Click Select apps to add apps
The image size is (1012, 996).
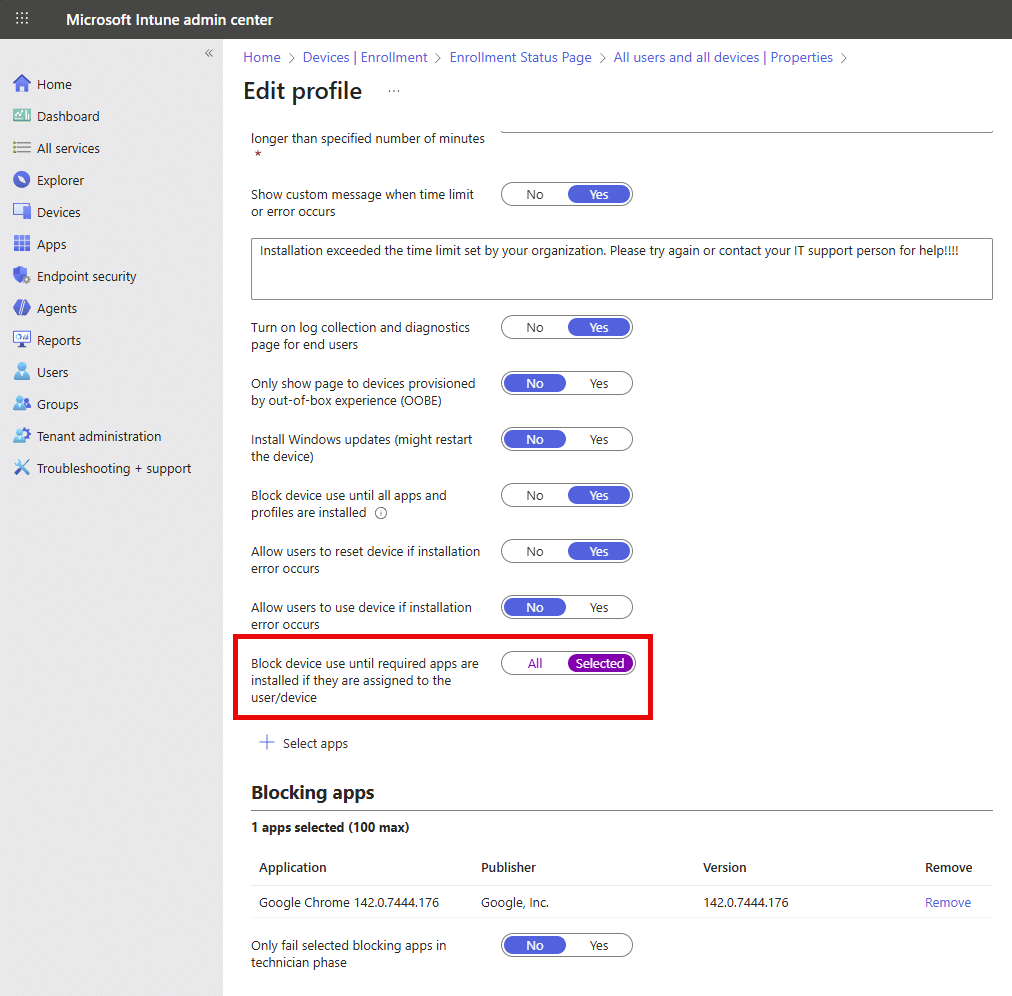coord(305,743)
